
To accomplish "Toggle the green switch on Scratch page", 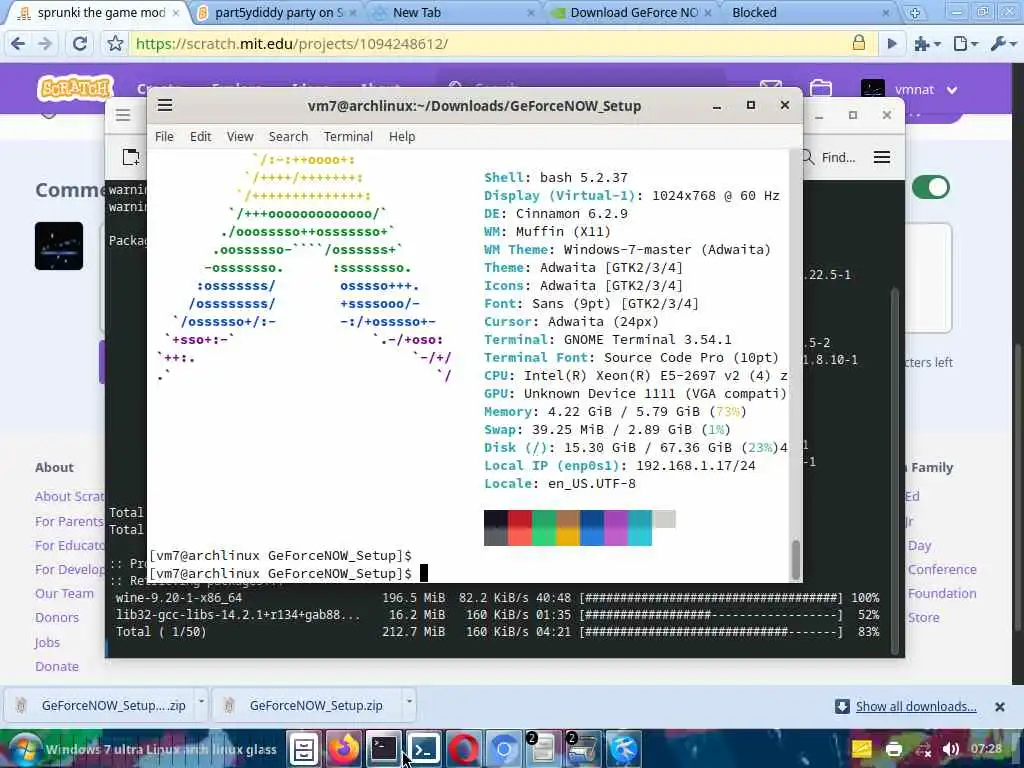I will click(x=931, y=187).
